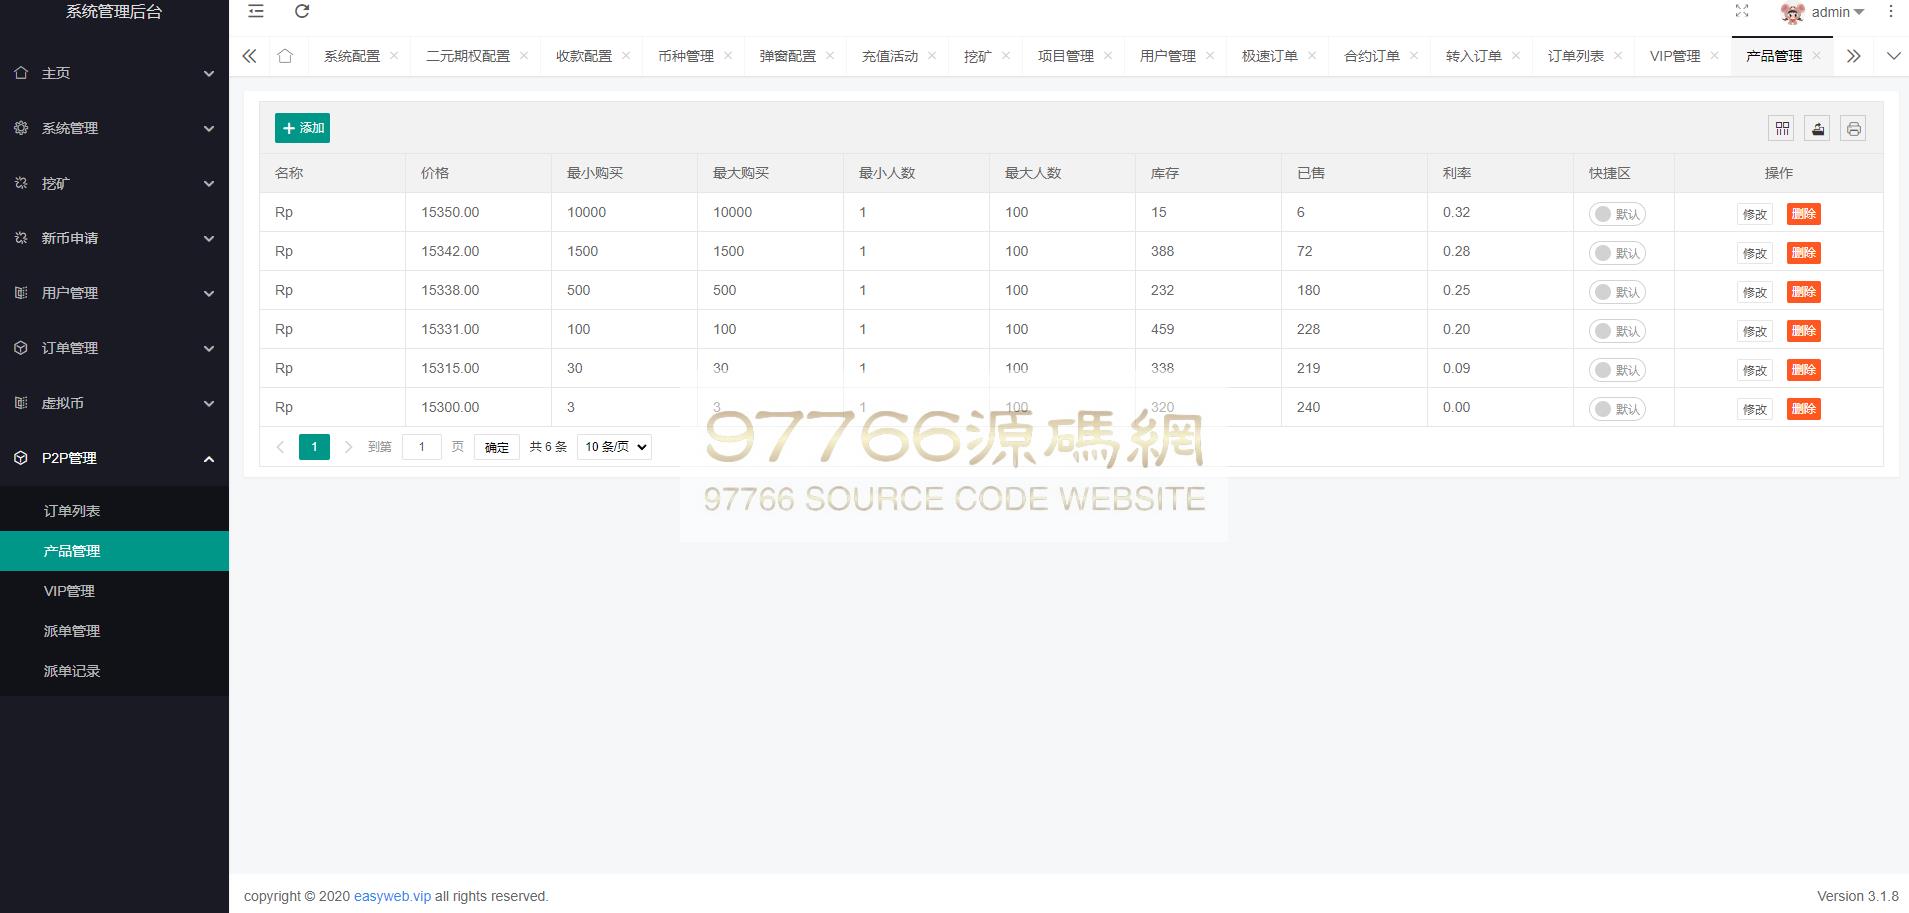
Task: Click the previous page arrow in pagination
Action: (x=280, y=447)
